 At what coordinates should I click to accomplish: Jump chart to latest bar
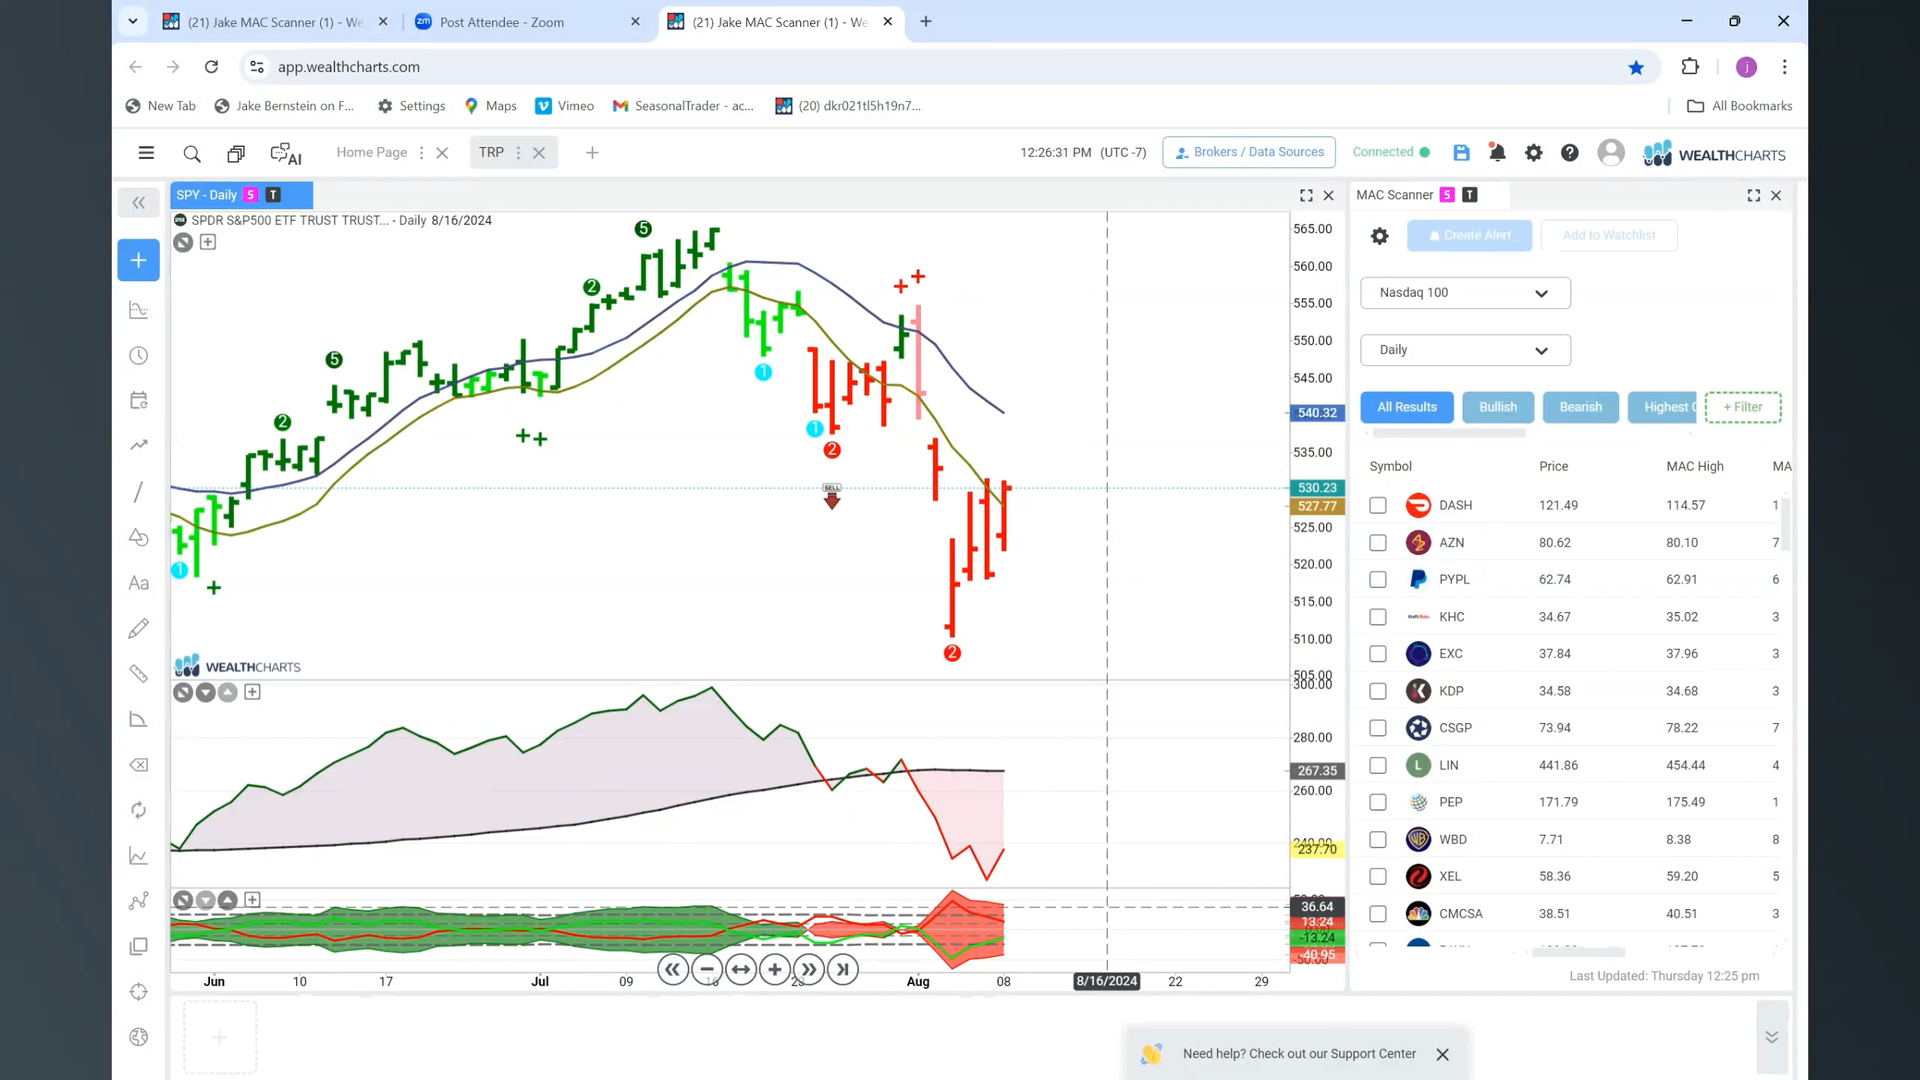tap(843, 969)
